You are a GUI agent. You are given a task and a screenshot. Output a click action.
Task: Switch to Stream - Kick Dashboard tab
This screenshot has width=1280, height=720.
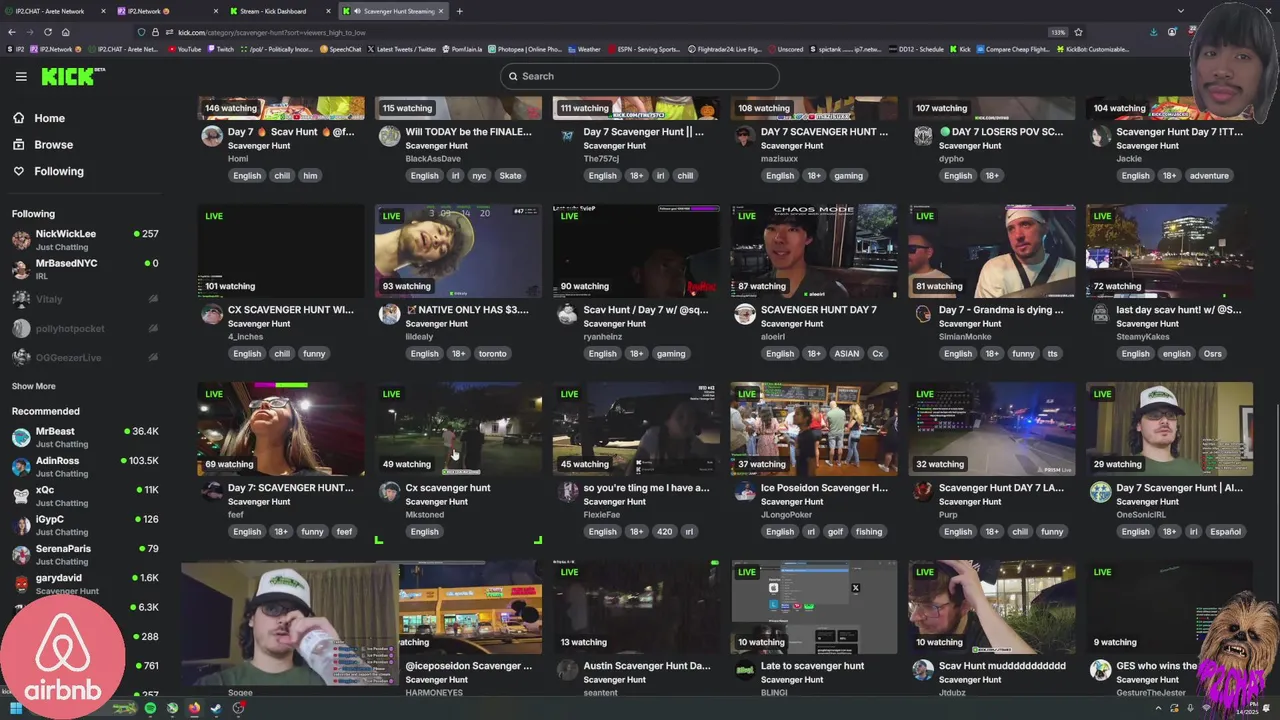point(279,11)
